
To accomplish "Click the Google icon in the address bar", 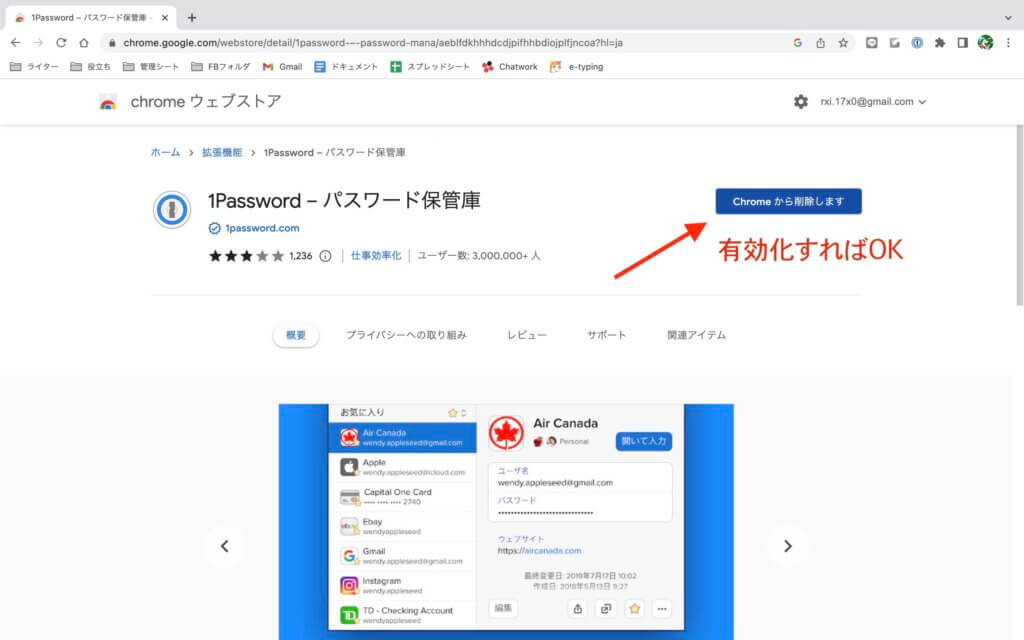I will [x=797, y=42].
